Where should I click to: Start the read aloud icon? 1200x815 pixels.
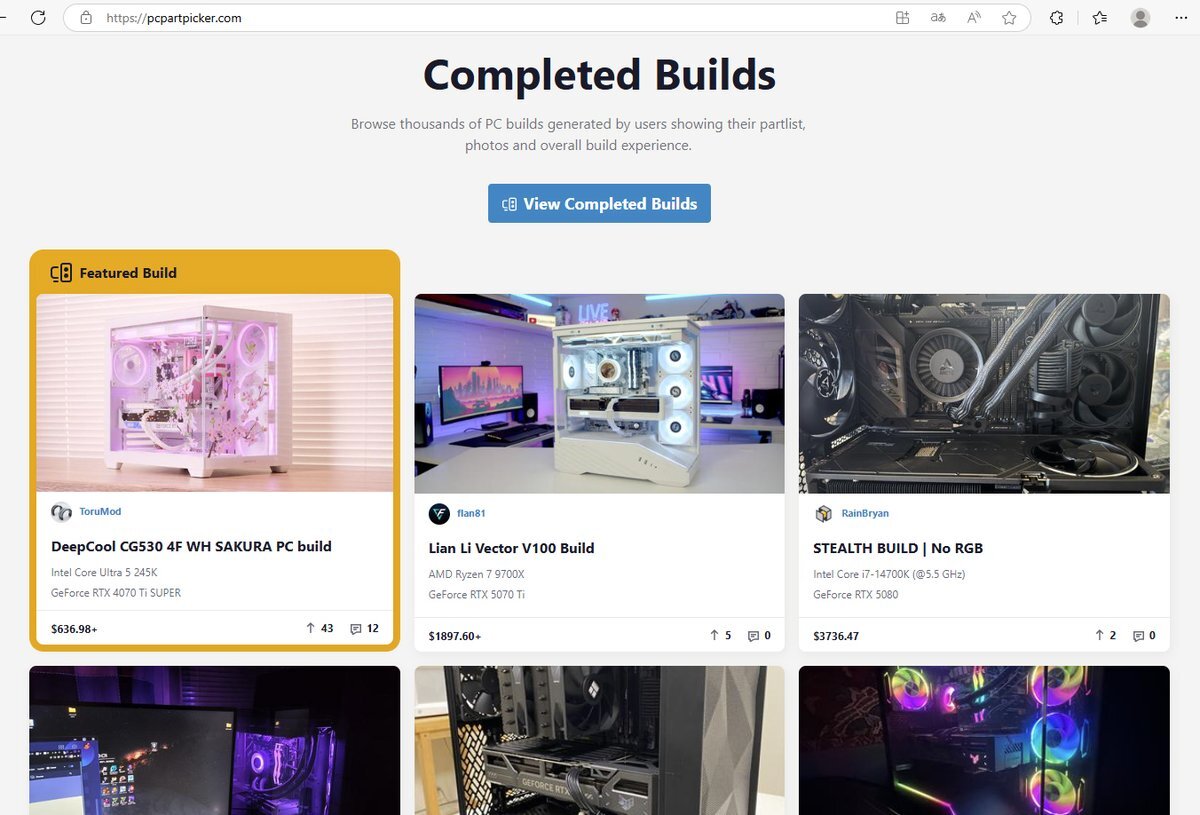974,18
